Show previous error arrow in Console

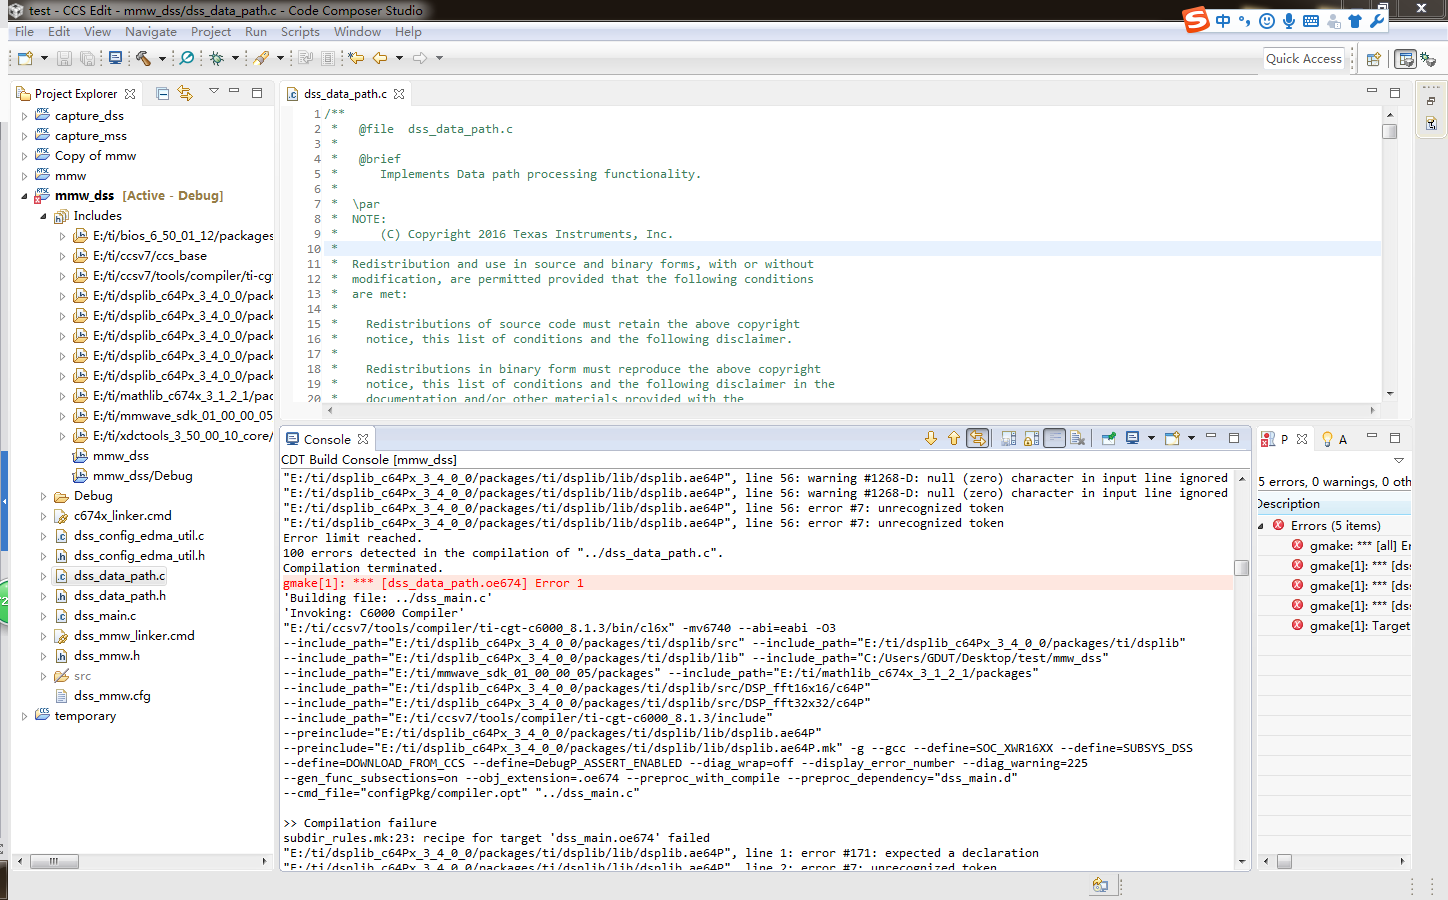click(953, 438)
